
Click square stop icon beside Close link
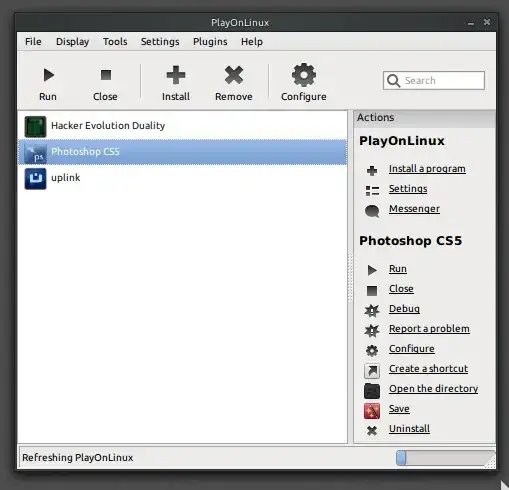(x=372, y=291)
